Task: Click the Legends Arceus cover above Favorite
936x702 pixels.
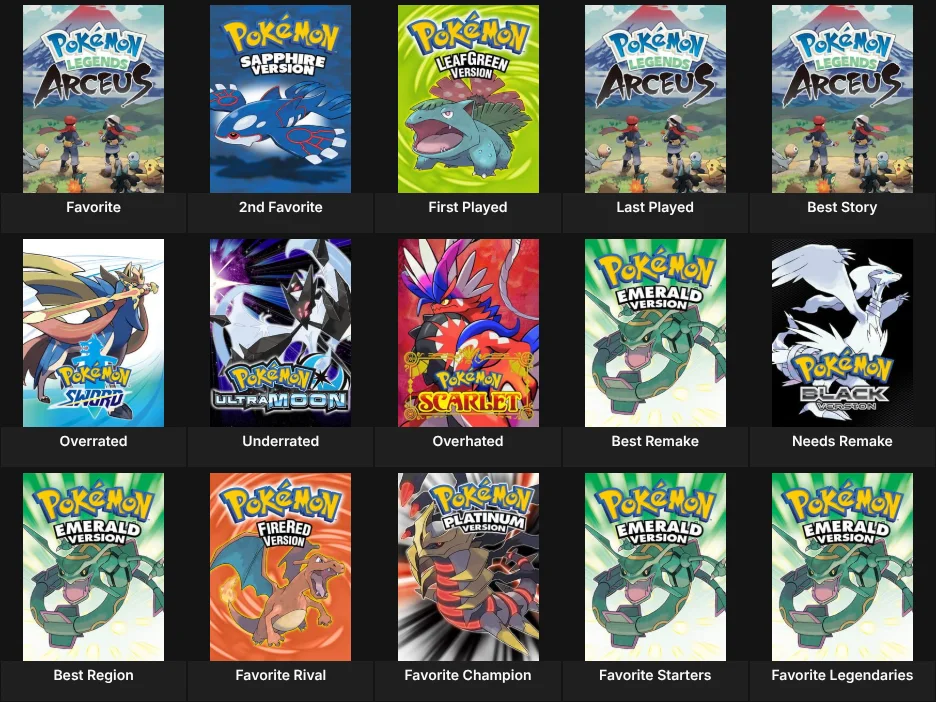Action: [93, 99]
